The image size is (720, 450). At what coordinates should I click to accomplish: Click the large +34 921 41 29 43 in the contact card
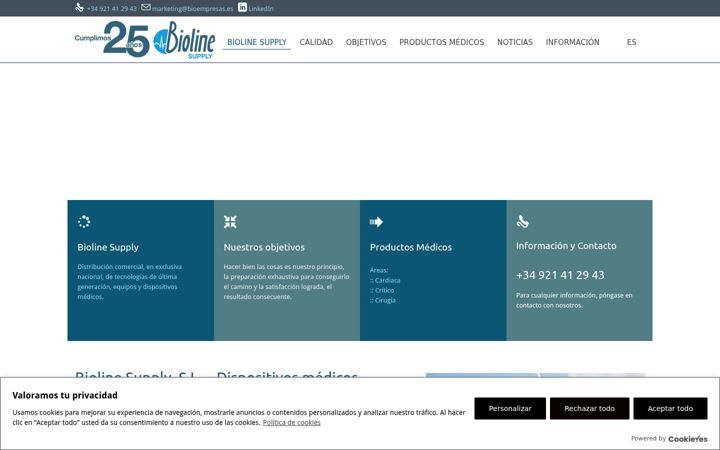560,275
